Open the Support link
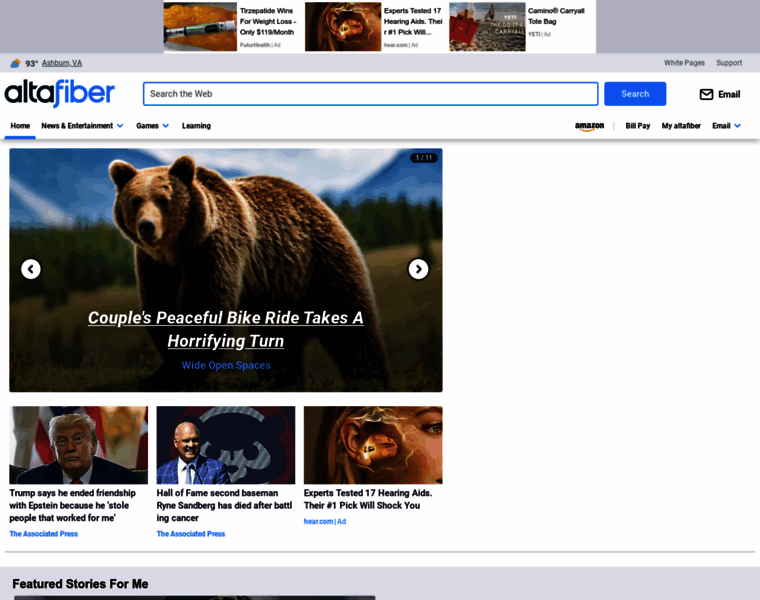760x600 pixels. (729, 63)
